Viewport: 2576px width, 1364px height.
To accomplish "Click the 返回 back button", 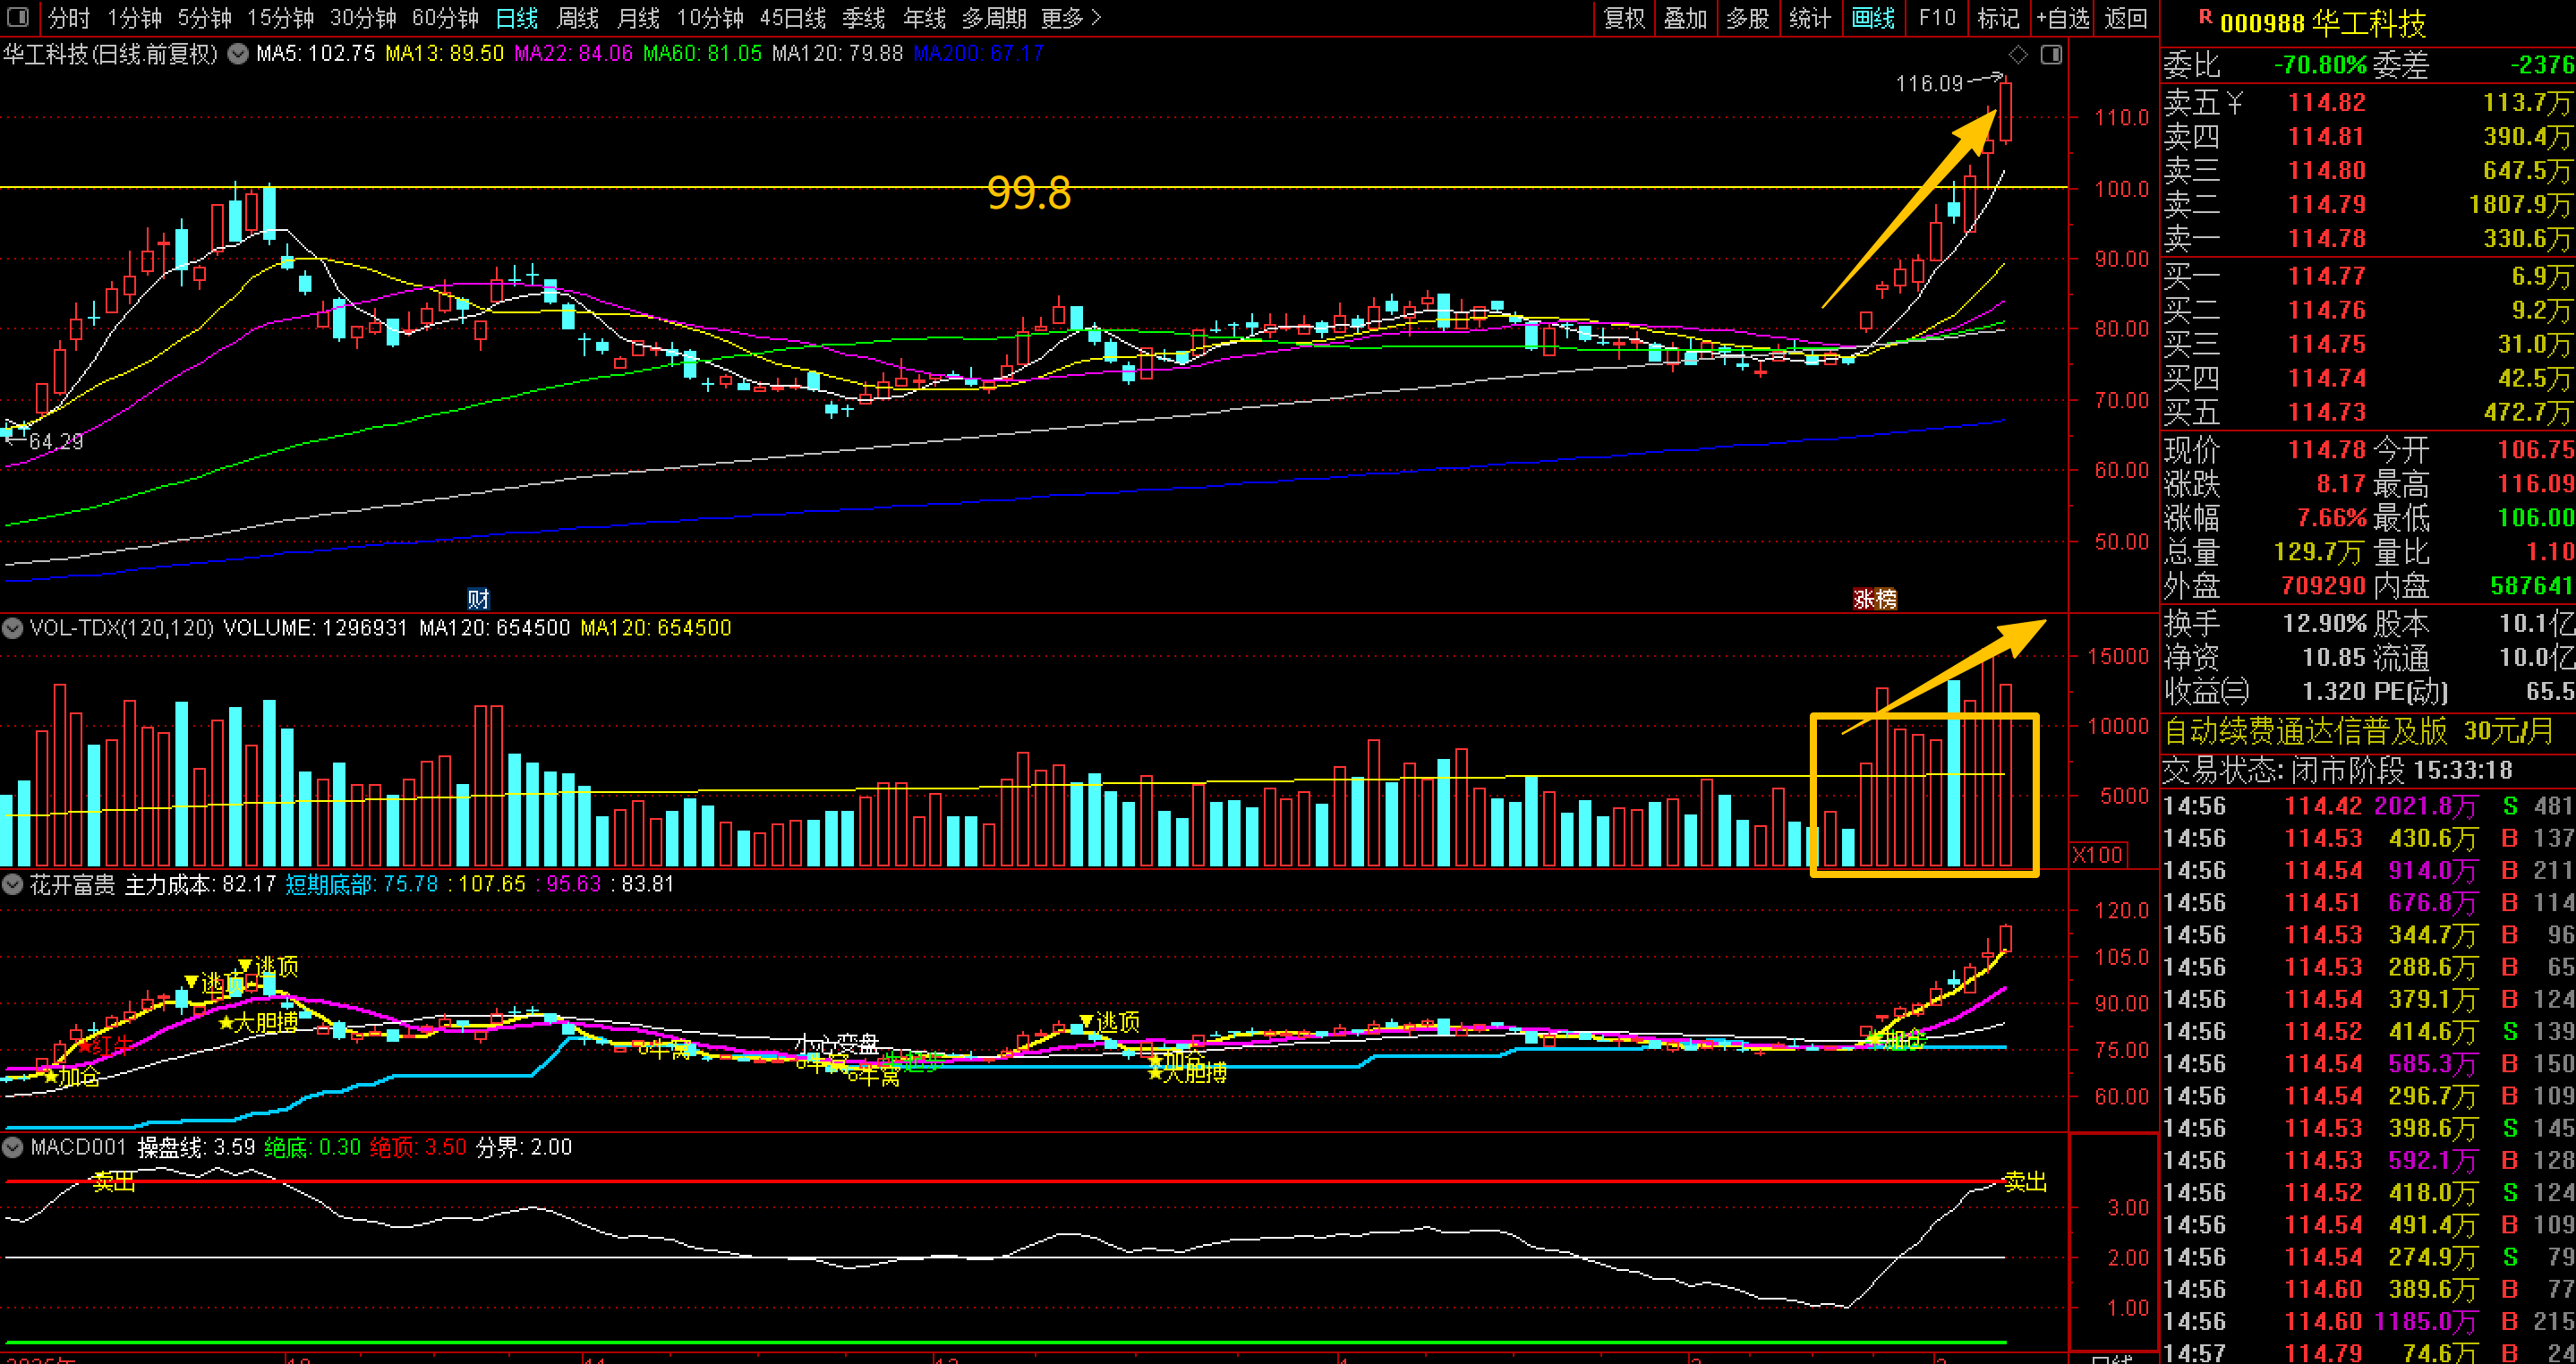I will pos(2125,18).
